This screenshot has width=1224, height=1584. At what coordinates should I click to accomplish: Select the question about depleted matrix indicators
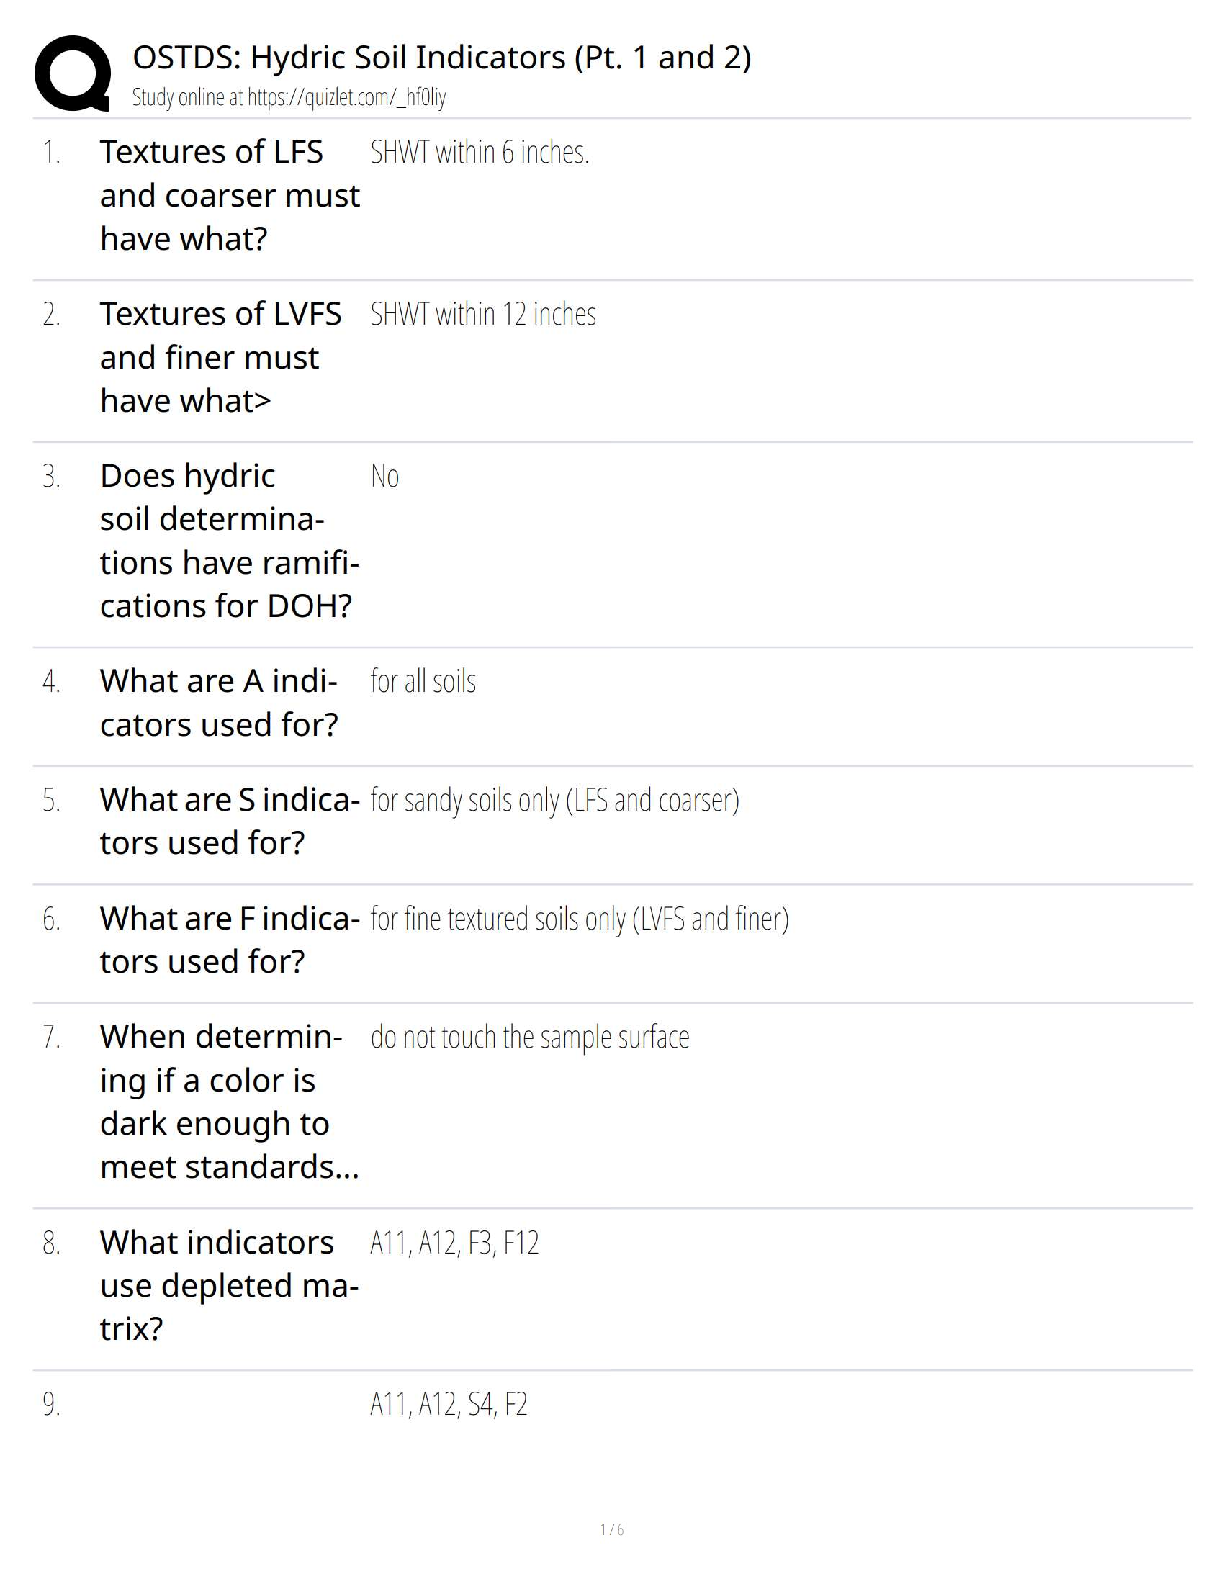tap(229, 1285)
